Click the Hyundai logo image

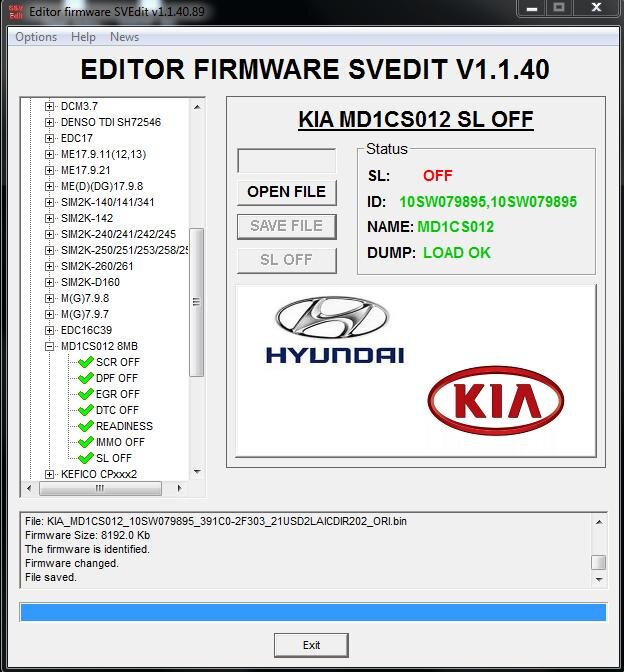334,330
